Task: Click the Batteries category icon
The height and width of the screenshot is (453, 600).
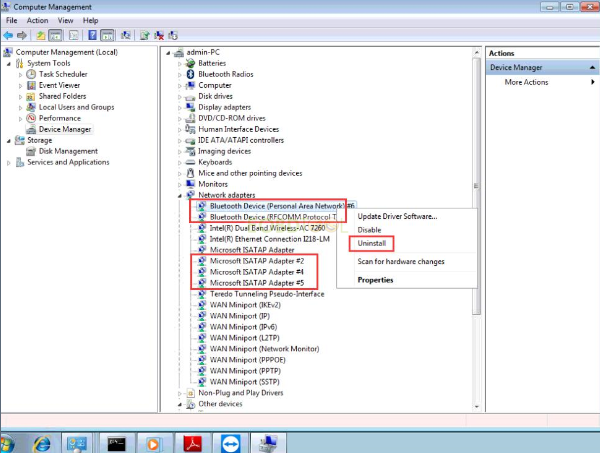Action: pyautogui.click(x=190, y=63)
